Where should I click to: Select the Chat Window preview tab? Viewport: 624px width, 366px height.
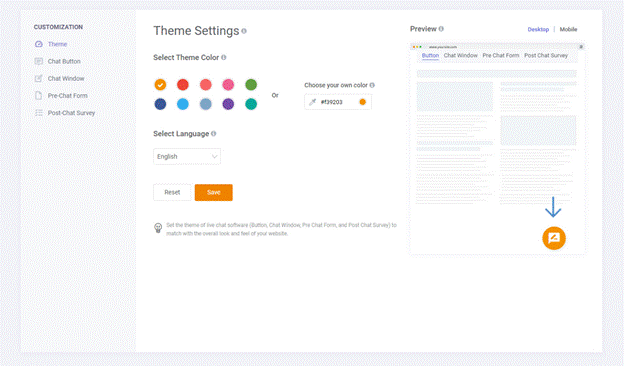tap(460, 56)
